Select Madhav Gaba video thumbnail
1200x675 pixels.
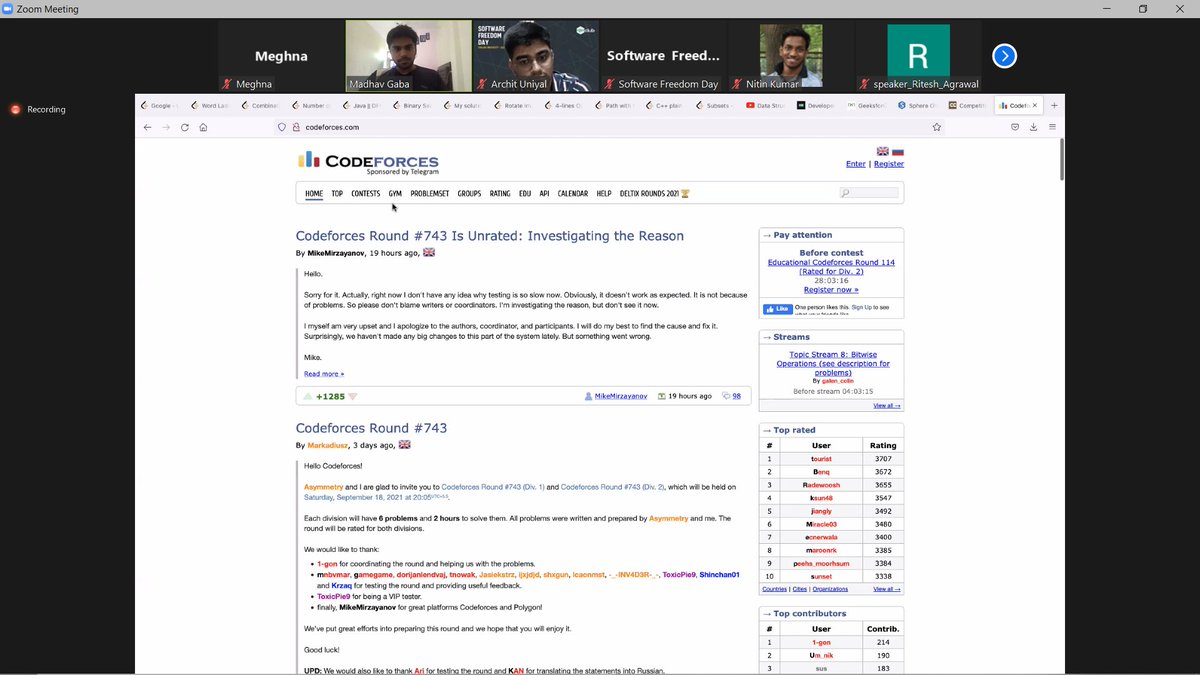point(408,56)
